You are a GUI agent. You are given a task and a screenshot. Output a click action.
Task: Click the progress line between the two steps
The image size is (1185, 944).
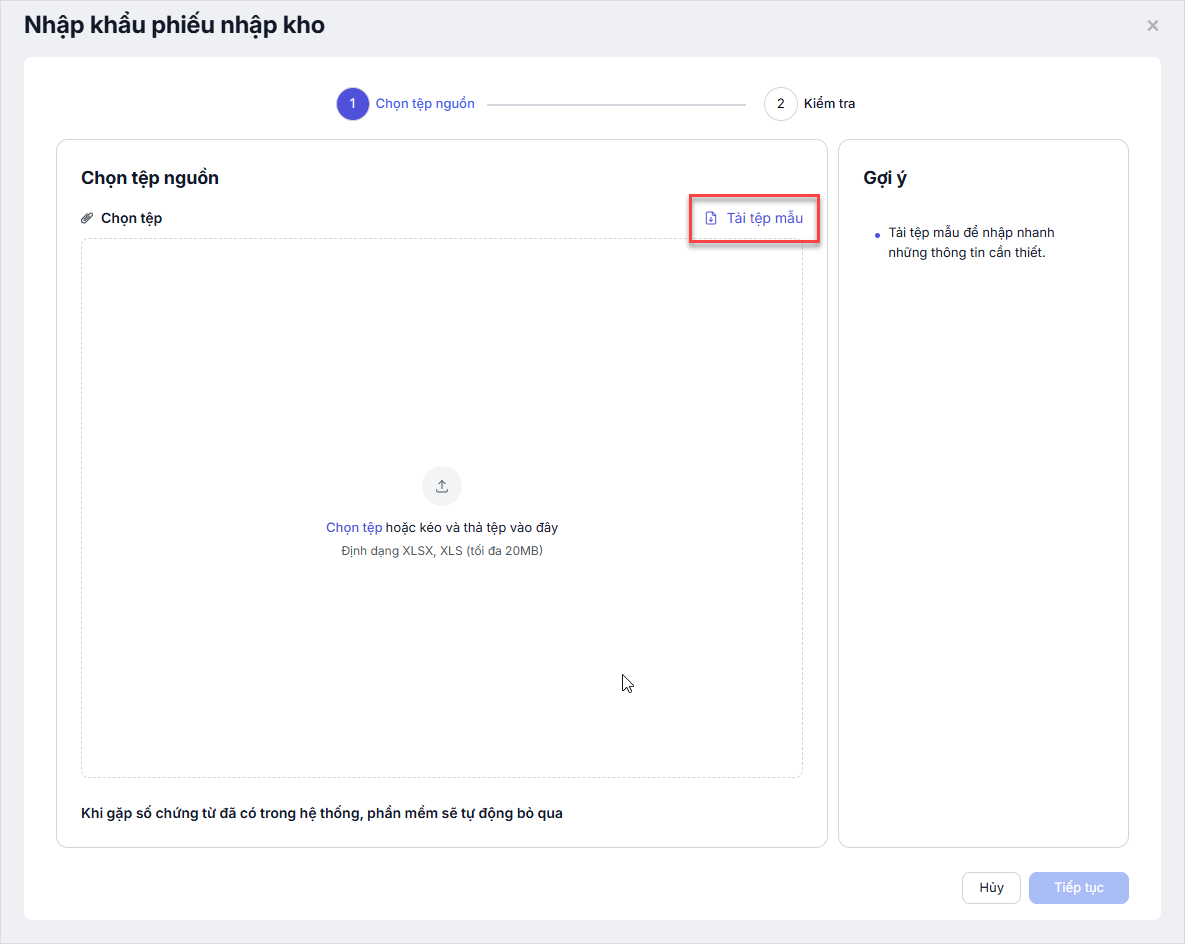pyautogui.click(x=616, y=104)
